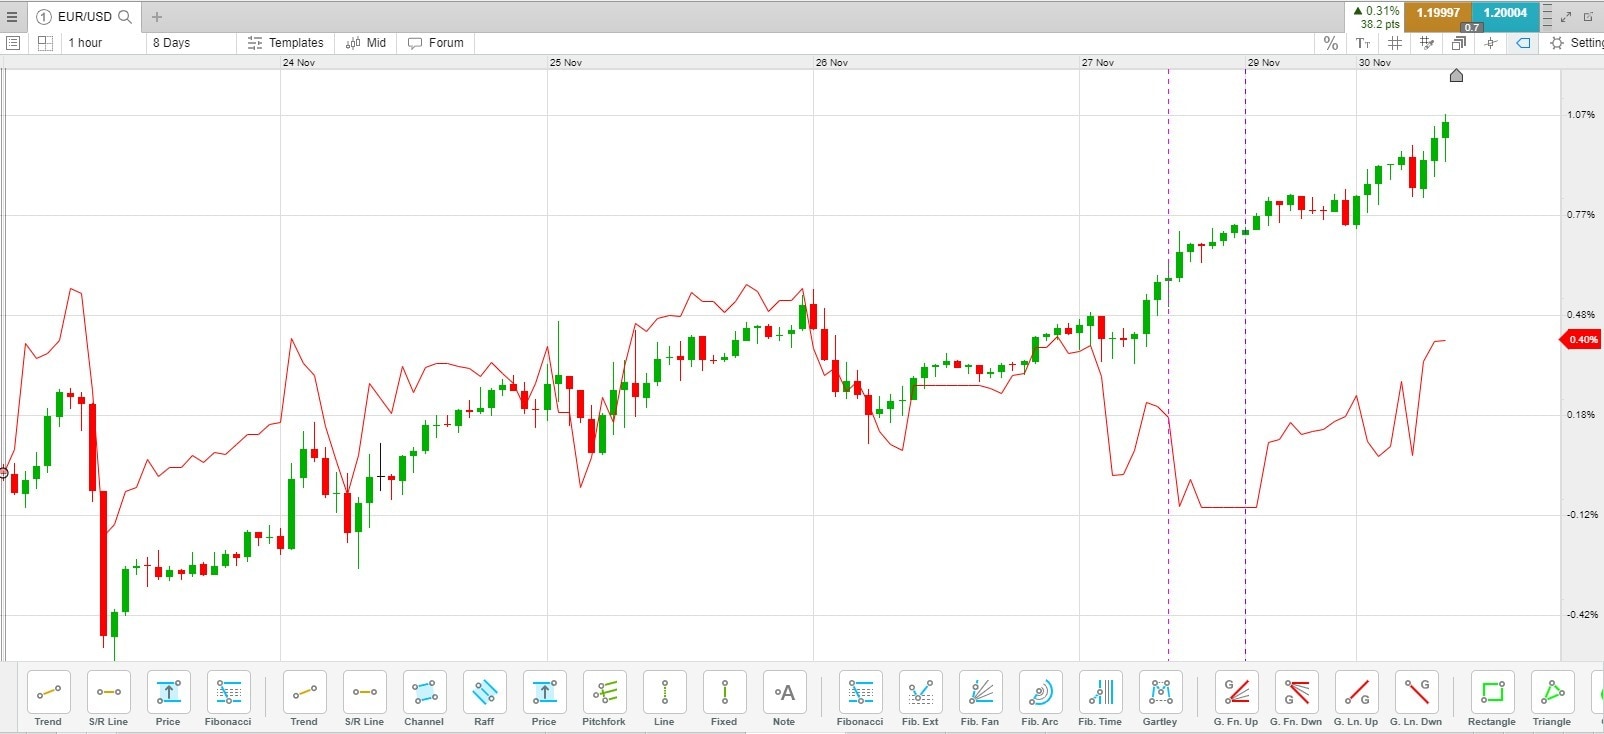Open the 8 Days range dropdown

tap(191, 43)
